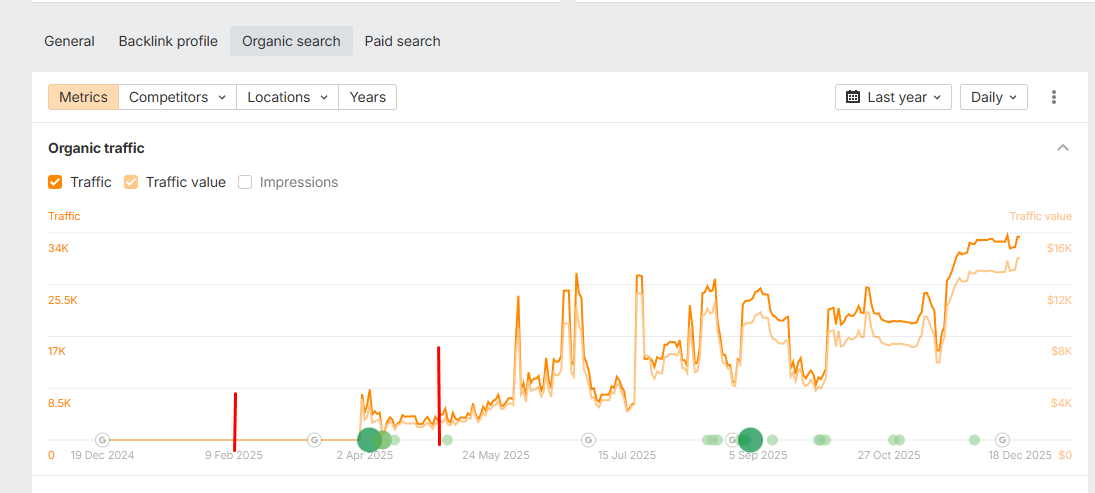Screen dimensions: 1095x493
Task: Go to the Paid search tab
Action: pos(402,41)
